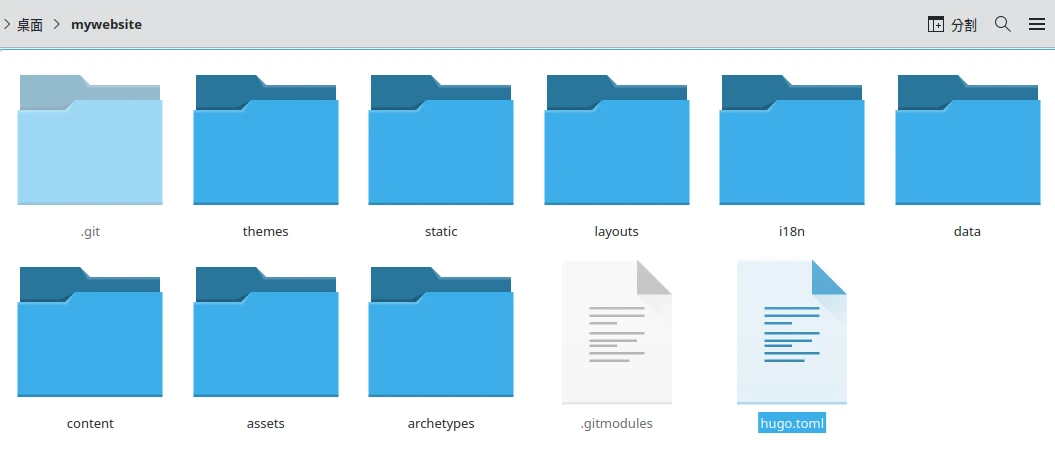
Task: Select the data folder icon
Action: pyautogui.click(x=967, y=140)
